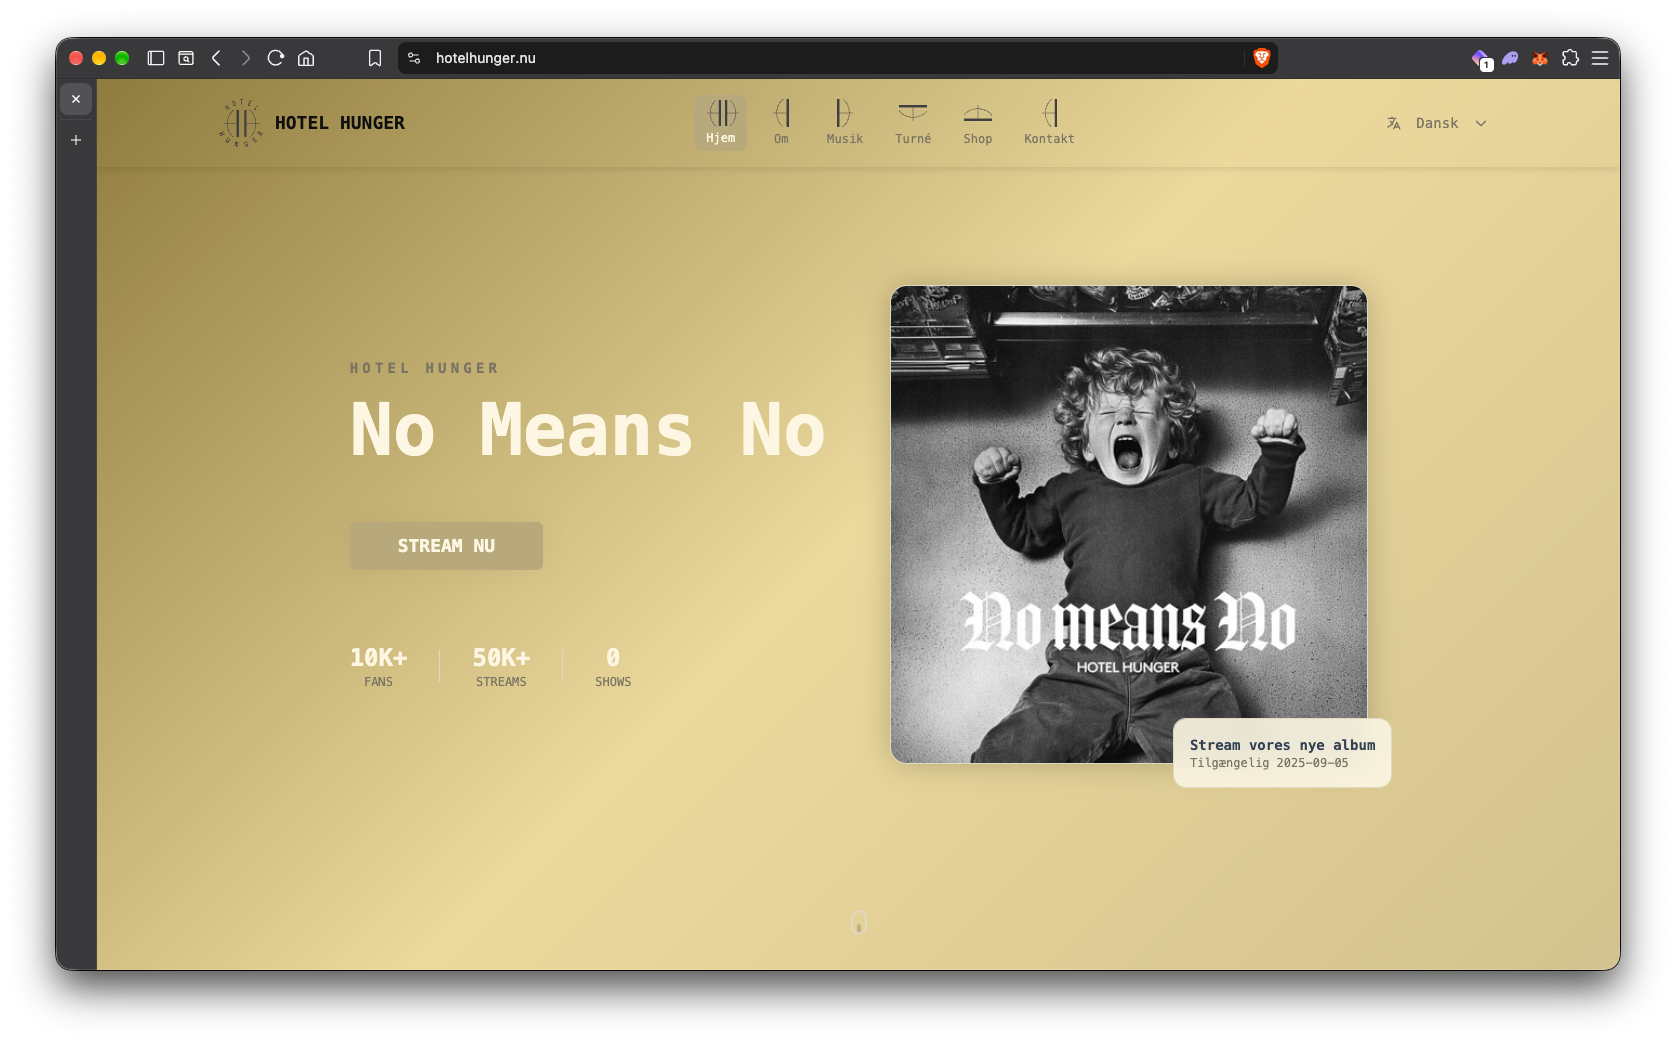Click the No Means No album cover
This screenshot has width=1676, height=1044.
coord(1129,524)
